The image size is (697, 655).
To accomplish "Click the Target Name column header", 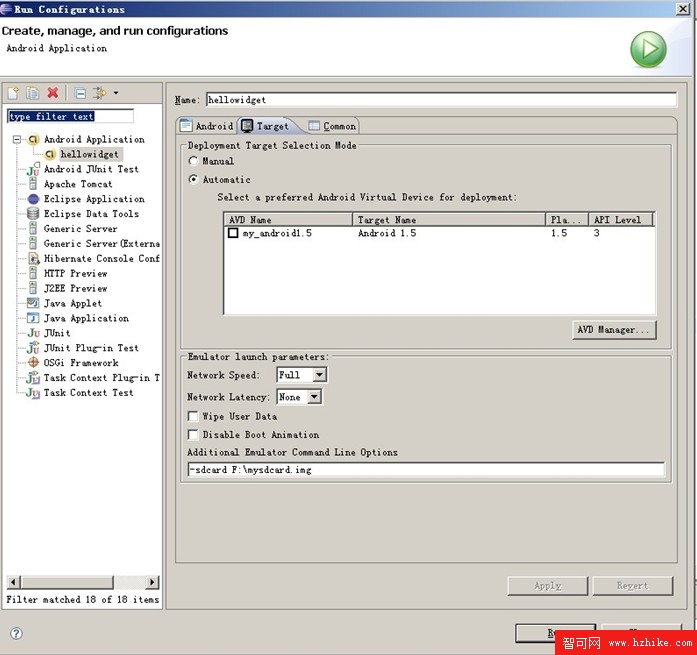I will click(449, 220).
